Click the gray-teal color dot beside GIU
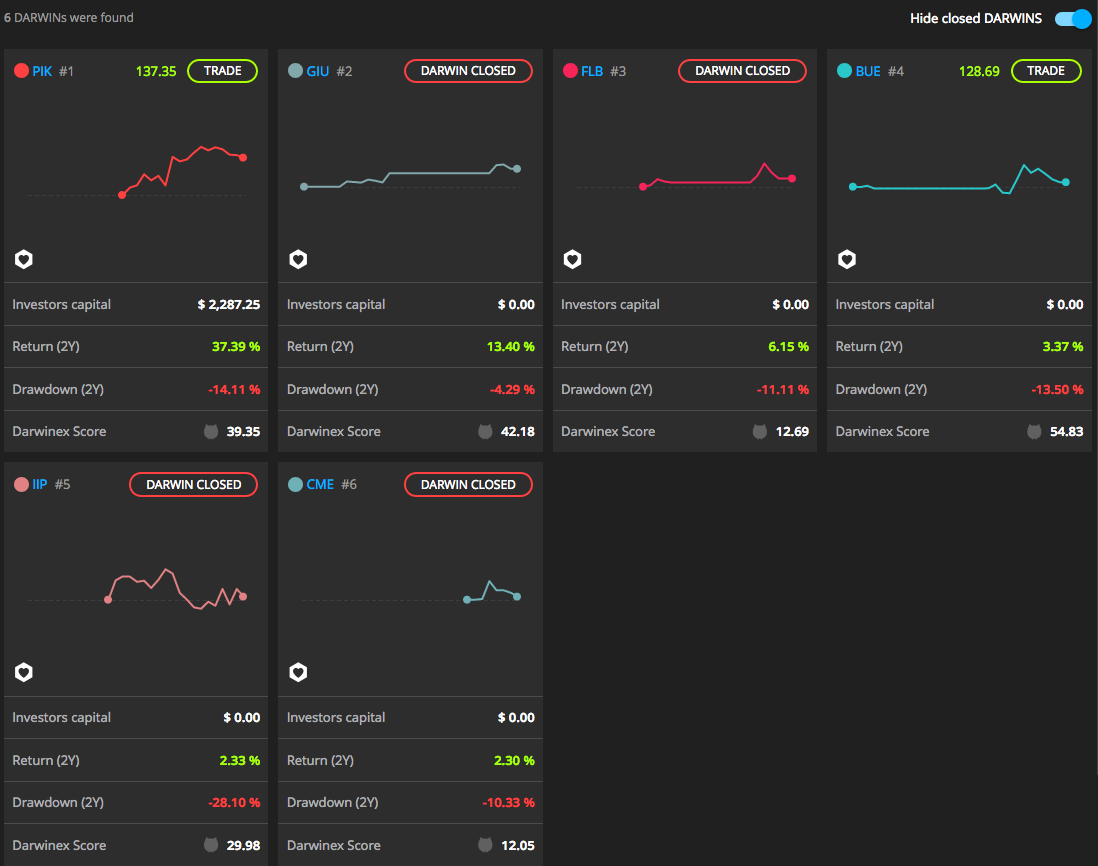The image size is (1098, 866). (296, 71)
